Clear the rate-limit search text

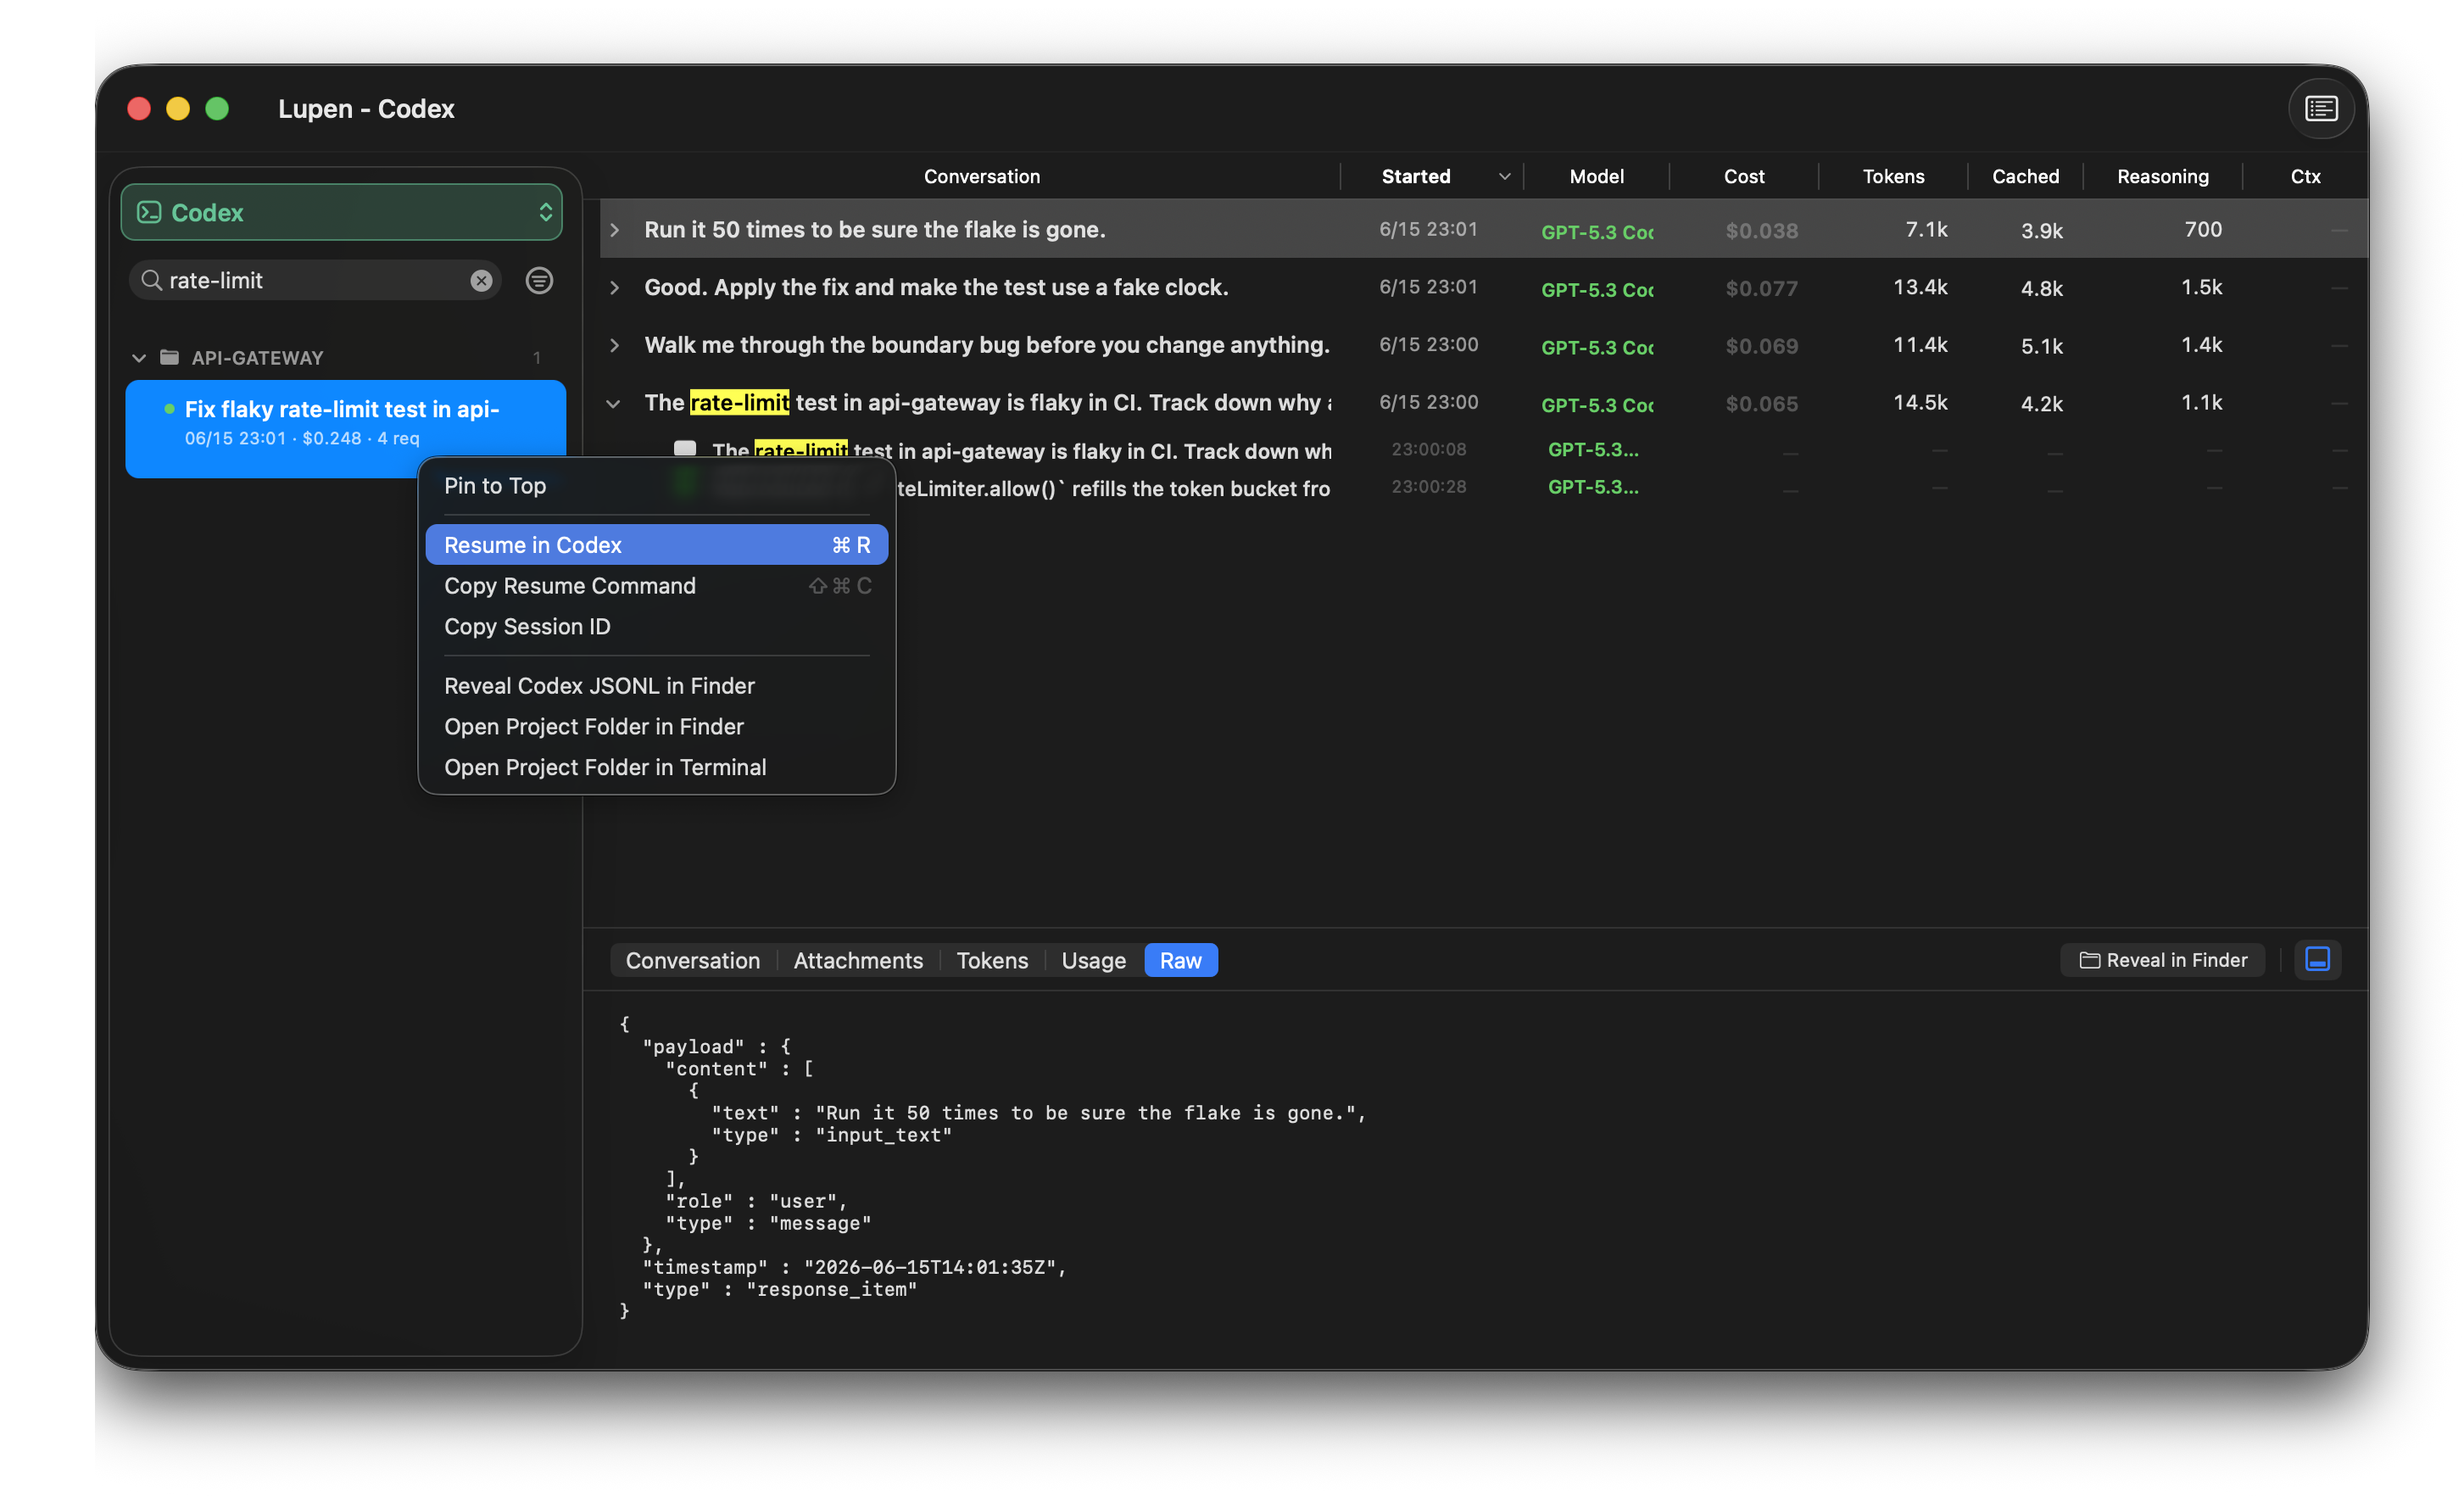(x=481, y=281)
